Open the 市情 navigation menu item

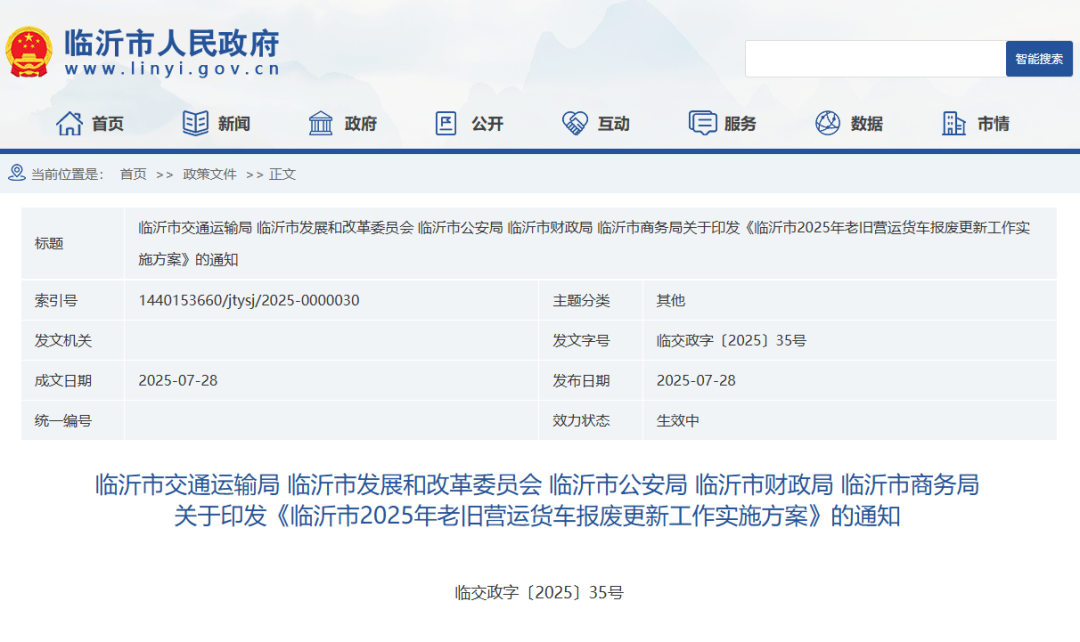[x=994, y=124]
